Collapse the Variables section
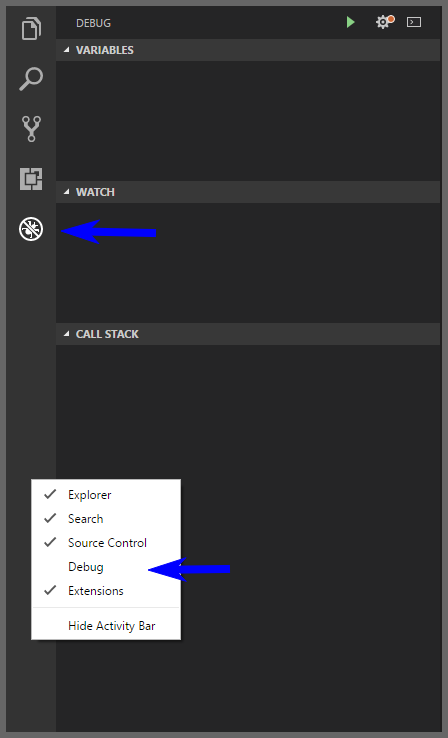448x738 pixels. (248, 50)
